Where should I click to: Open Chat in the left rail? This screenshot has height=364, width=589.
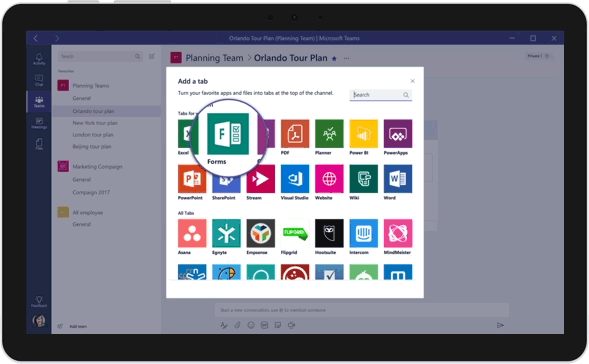tap(39, 80)
